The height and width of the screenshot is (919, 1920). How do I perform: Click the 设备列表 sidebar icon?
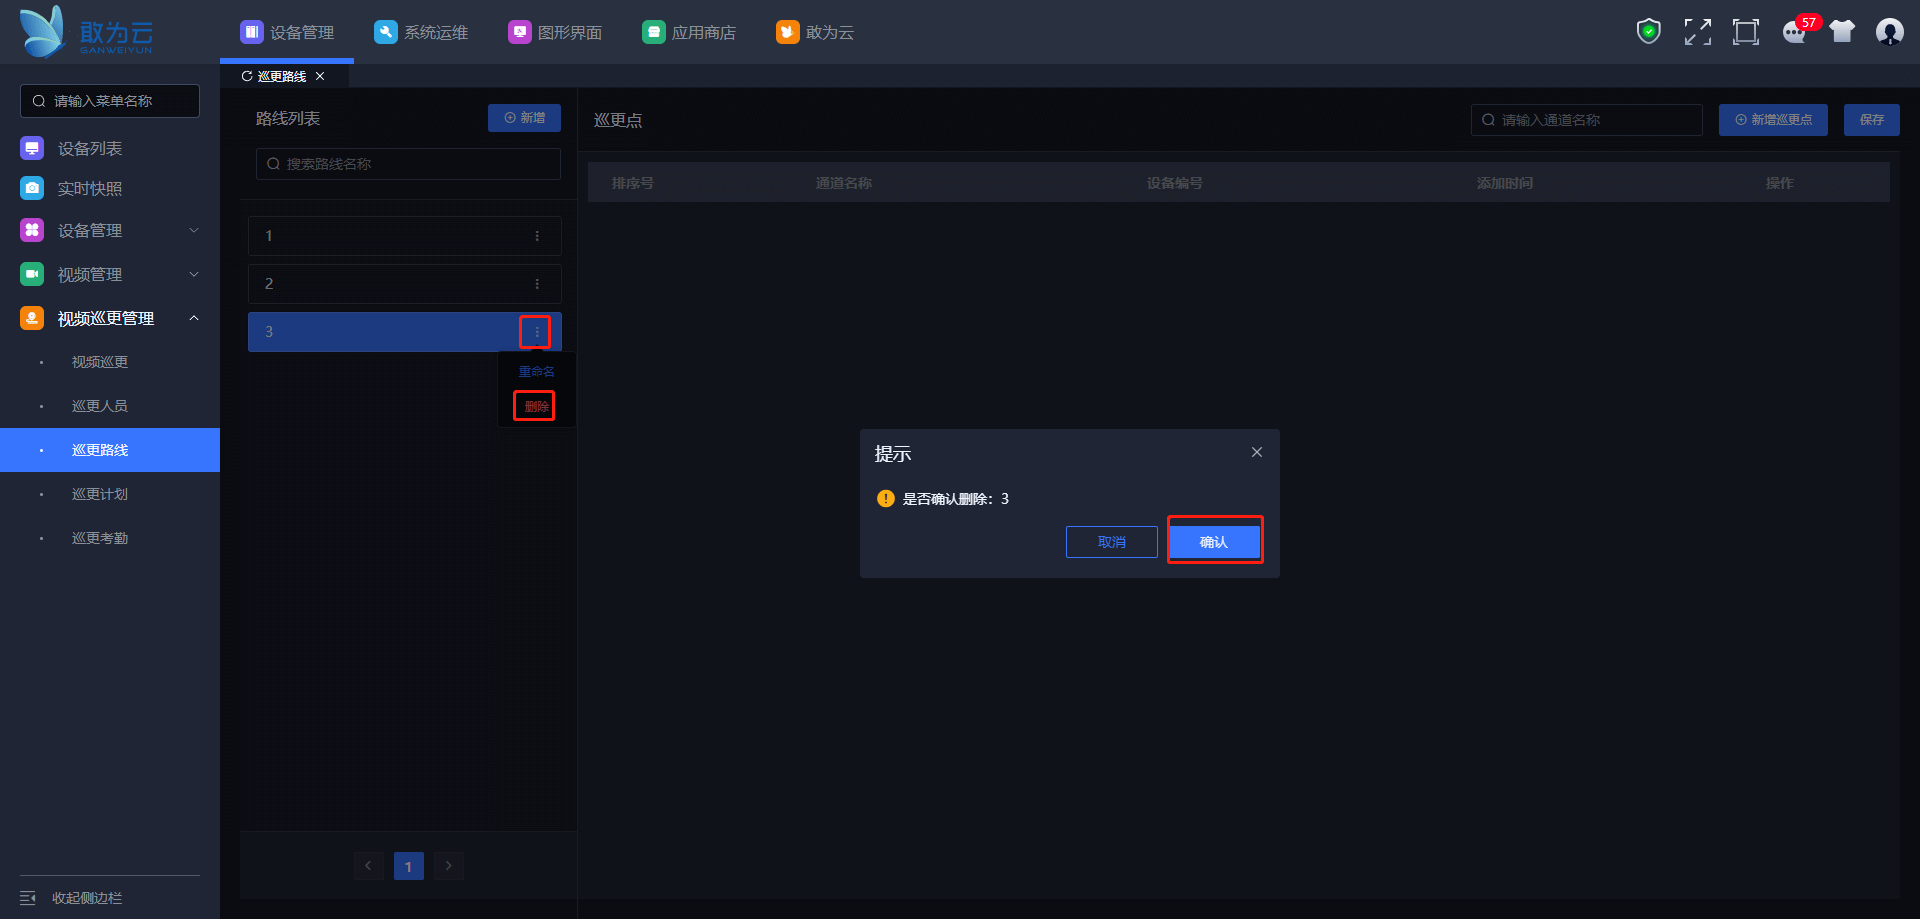tap(32, 148)
